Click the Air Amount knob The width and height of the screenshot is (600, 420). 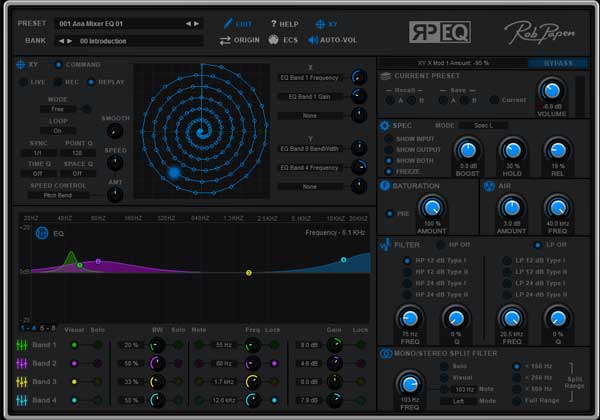(512, 208)
